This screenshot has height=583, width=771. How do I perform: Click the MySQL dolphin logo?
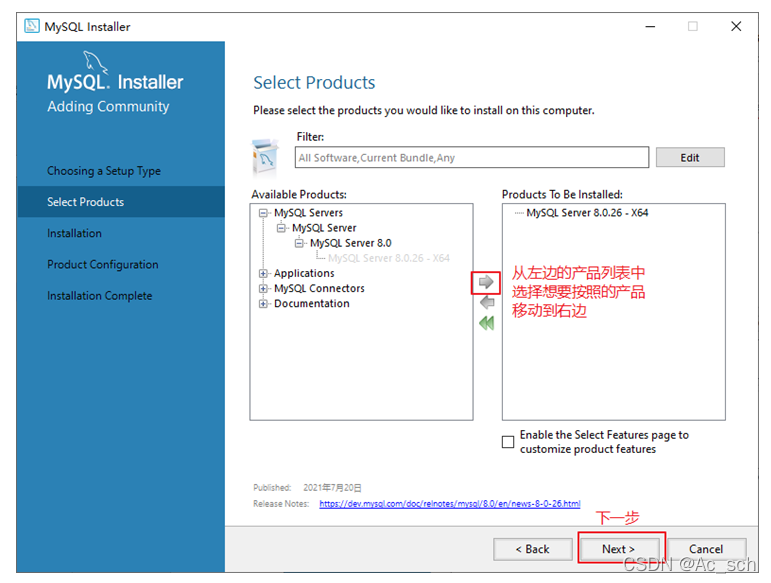95,62
